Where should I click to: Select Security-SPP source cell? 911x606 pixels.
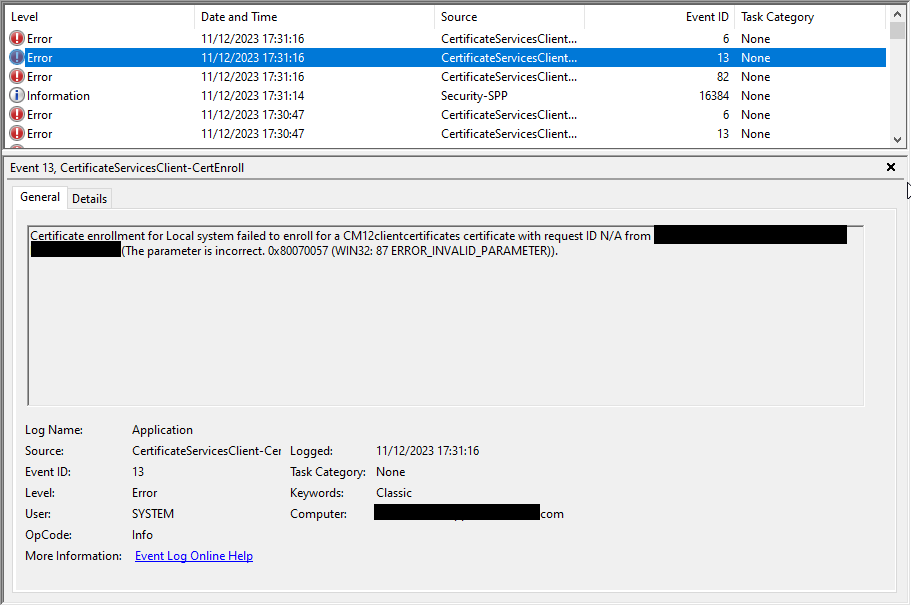coord(474,96)
